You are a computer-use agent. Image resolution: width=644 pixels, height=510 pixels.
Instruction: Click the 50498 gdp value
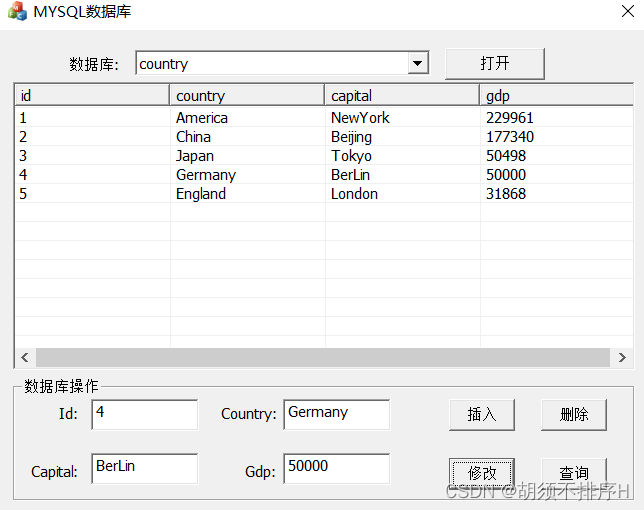[x=506, y=156]
